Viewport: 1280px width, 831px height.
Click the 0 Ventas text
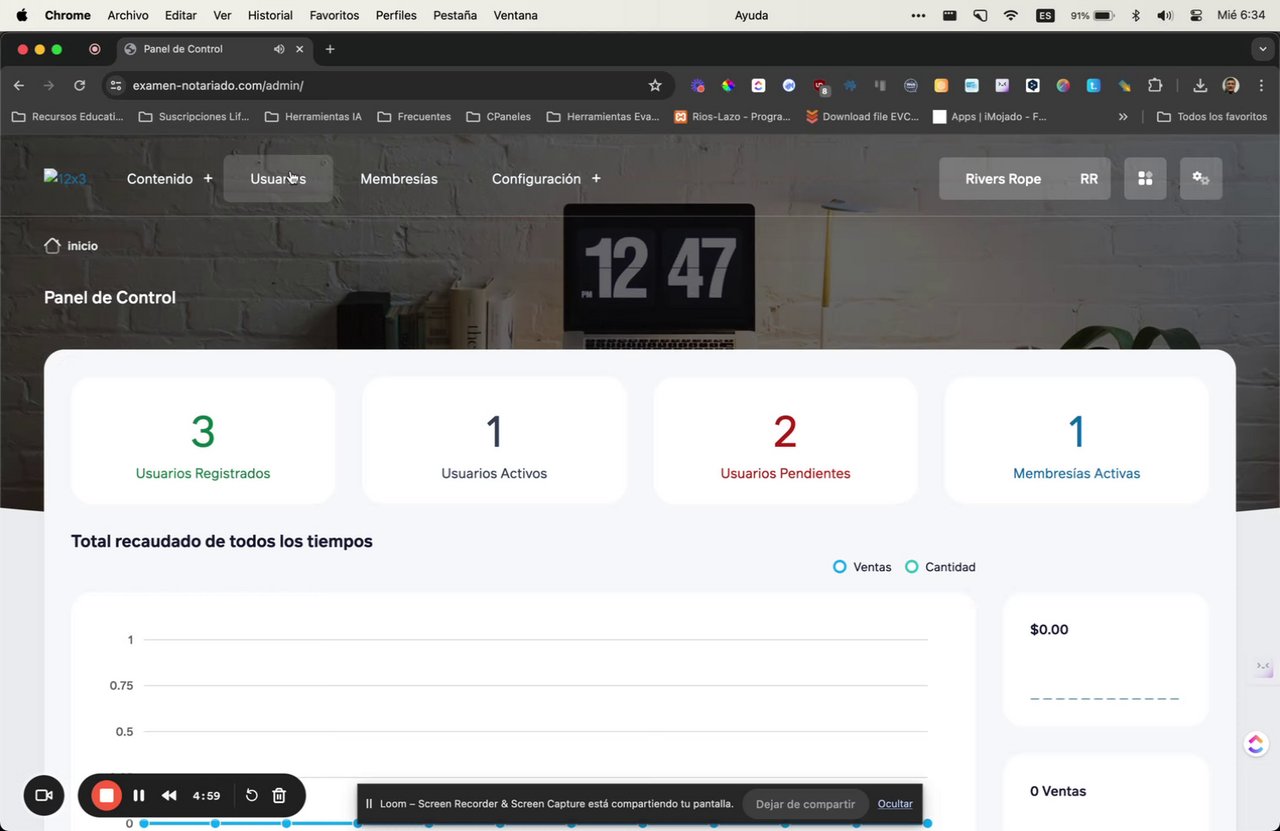click(x=1058, y=791)
